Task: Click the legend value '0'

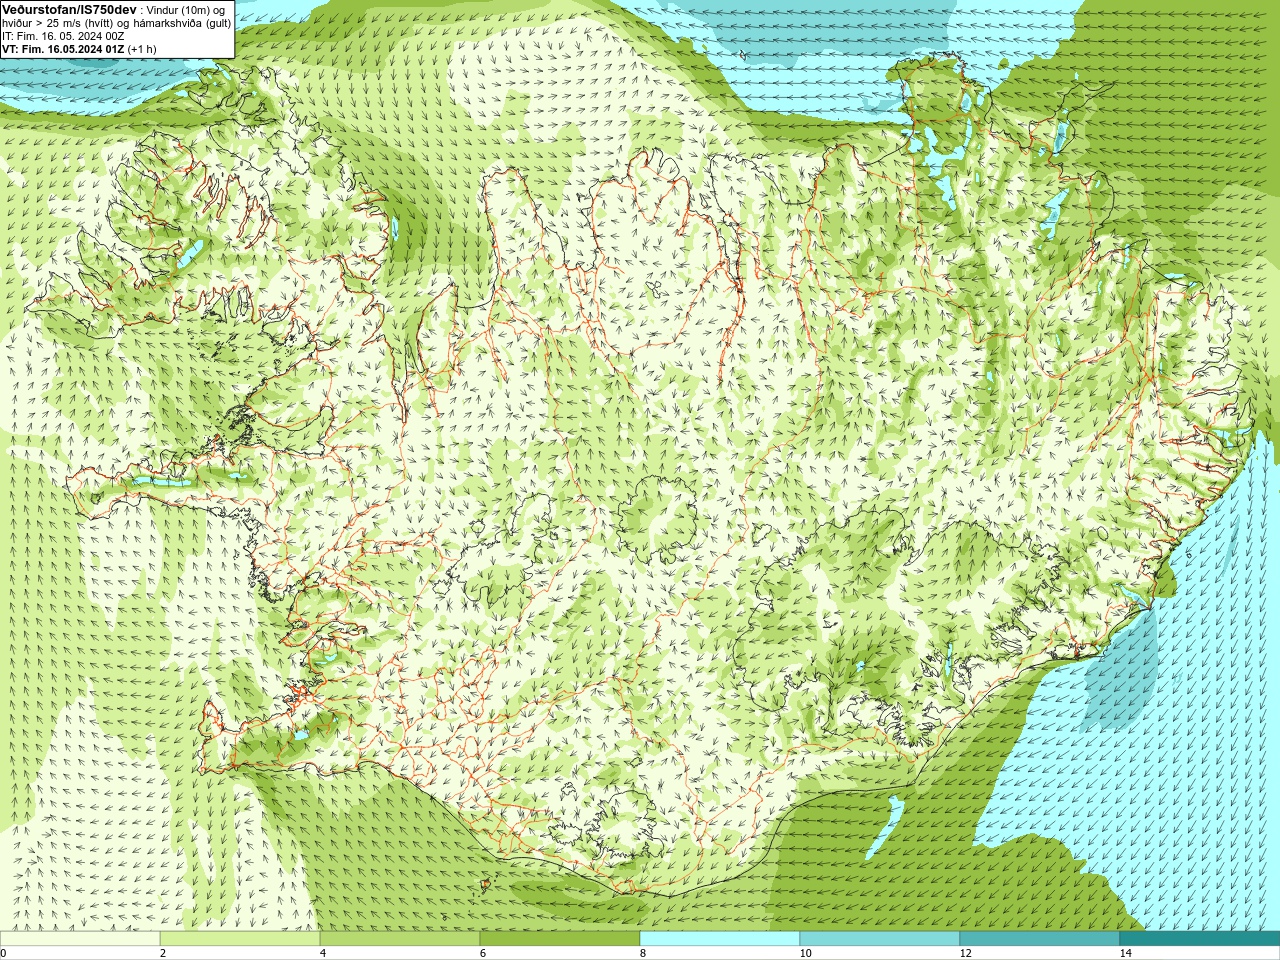Action: [4, 953]
